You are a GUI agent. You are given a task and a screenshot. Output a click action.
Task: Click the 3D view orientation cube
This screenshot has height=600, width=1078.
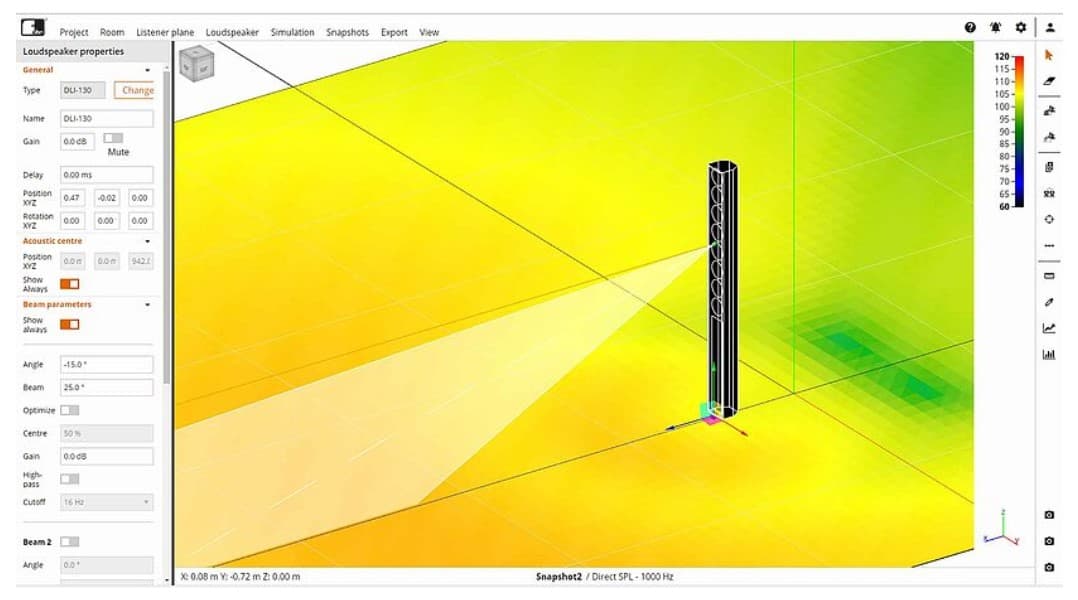tap(195, 65)
